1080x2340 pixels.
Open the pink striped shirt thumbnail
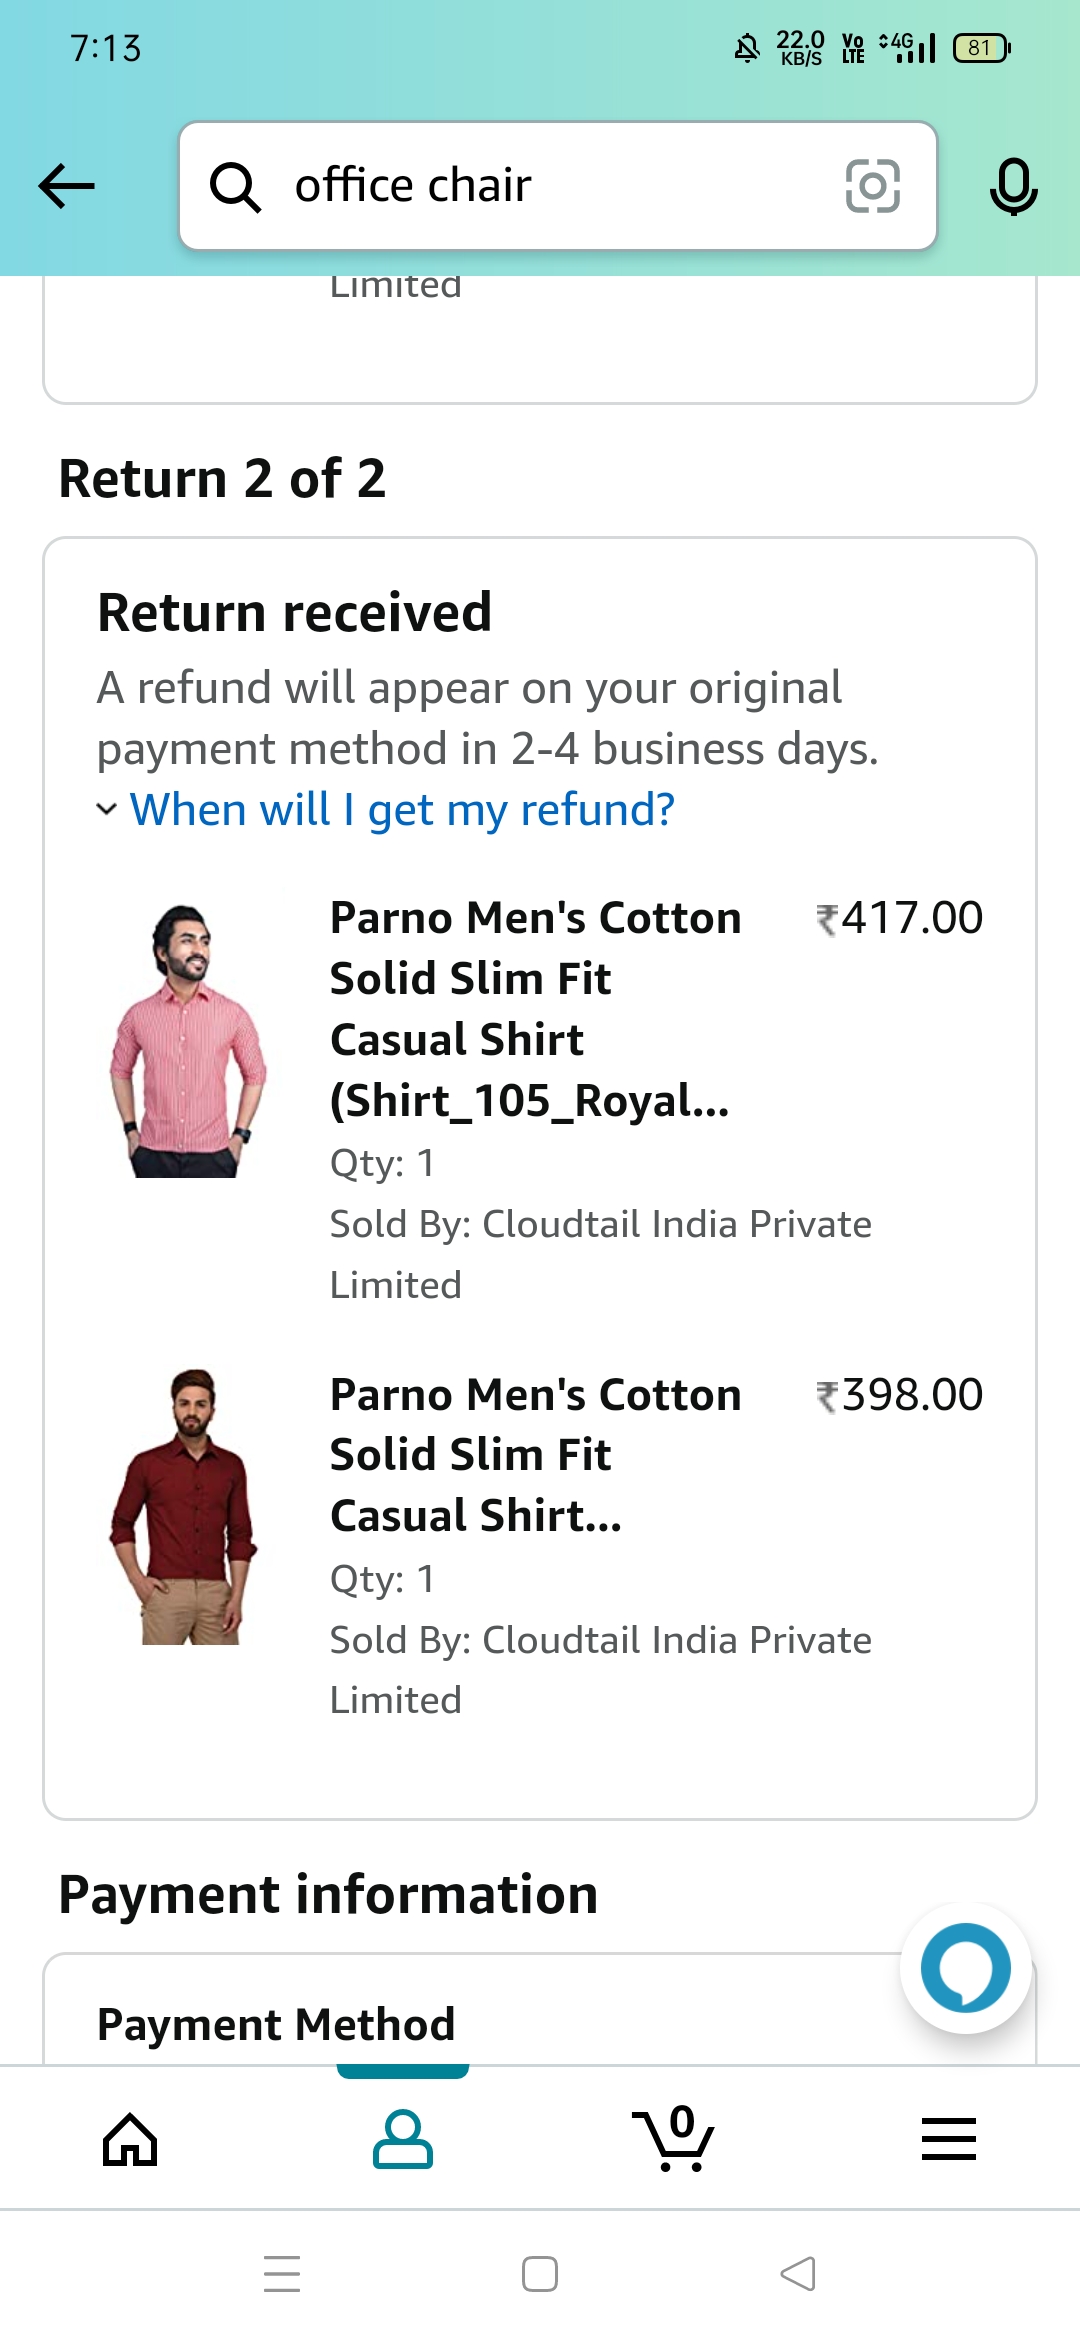pos(188,1040)
